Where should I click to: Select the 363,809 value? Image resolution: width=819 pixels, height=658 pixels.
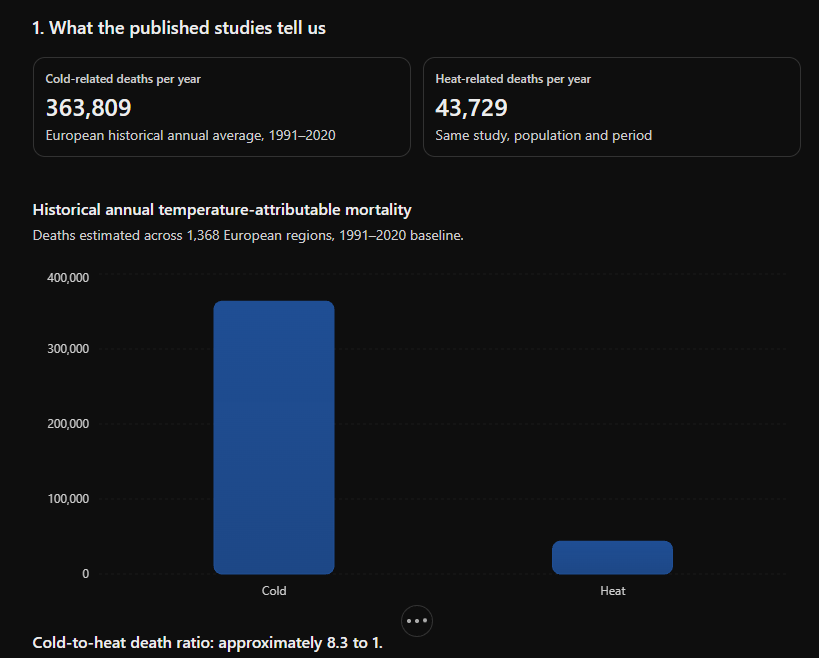click(88, 108)
